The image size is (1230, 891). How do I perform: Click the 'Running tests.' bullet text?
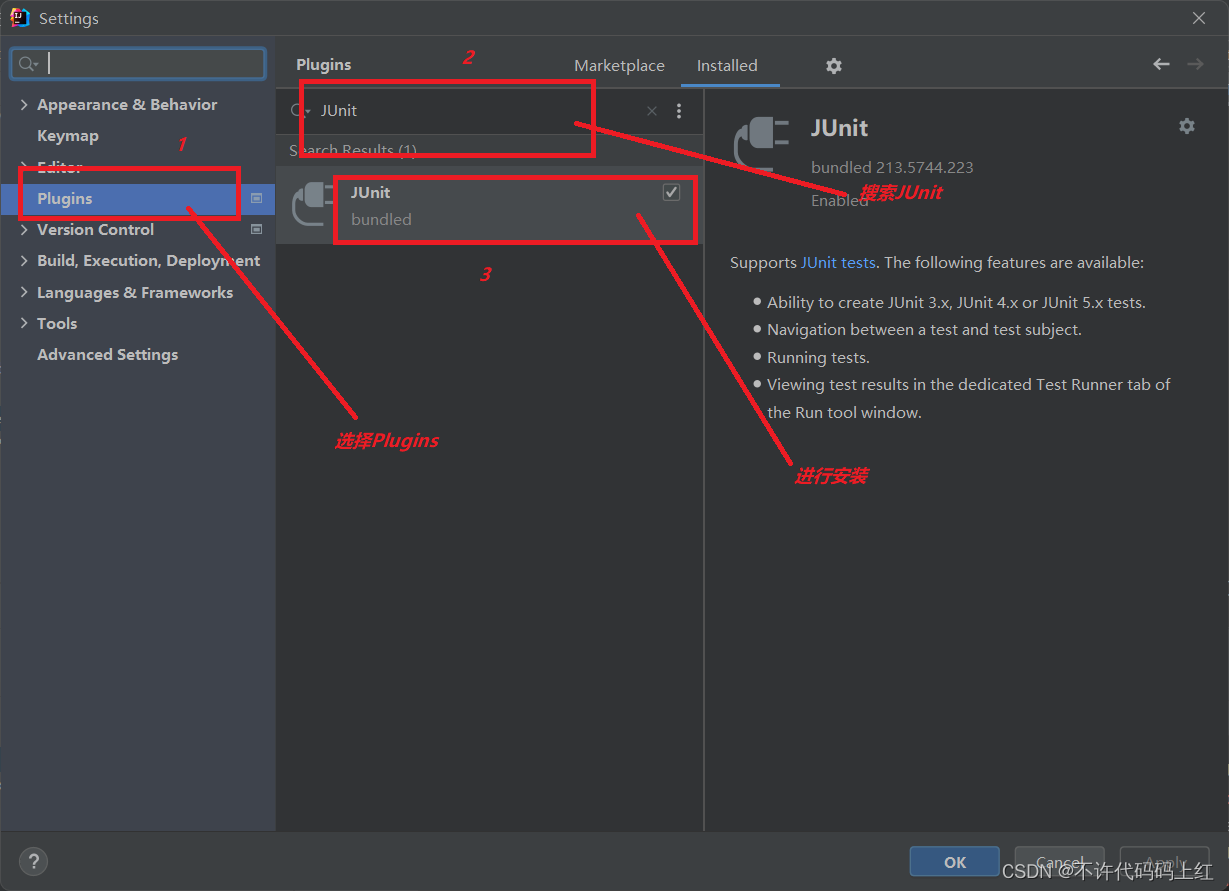pos(818,357)
